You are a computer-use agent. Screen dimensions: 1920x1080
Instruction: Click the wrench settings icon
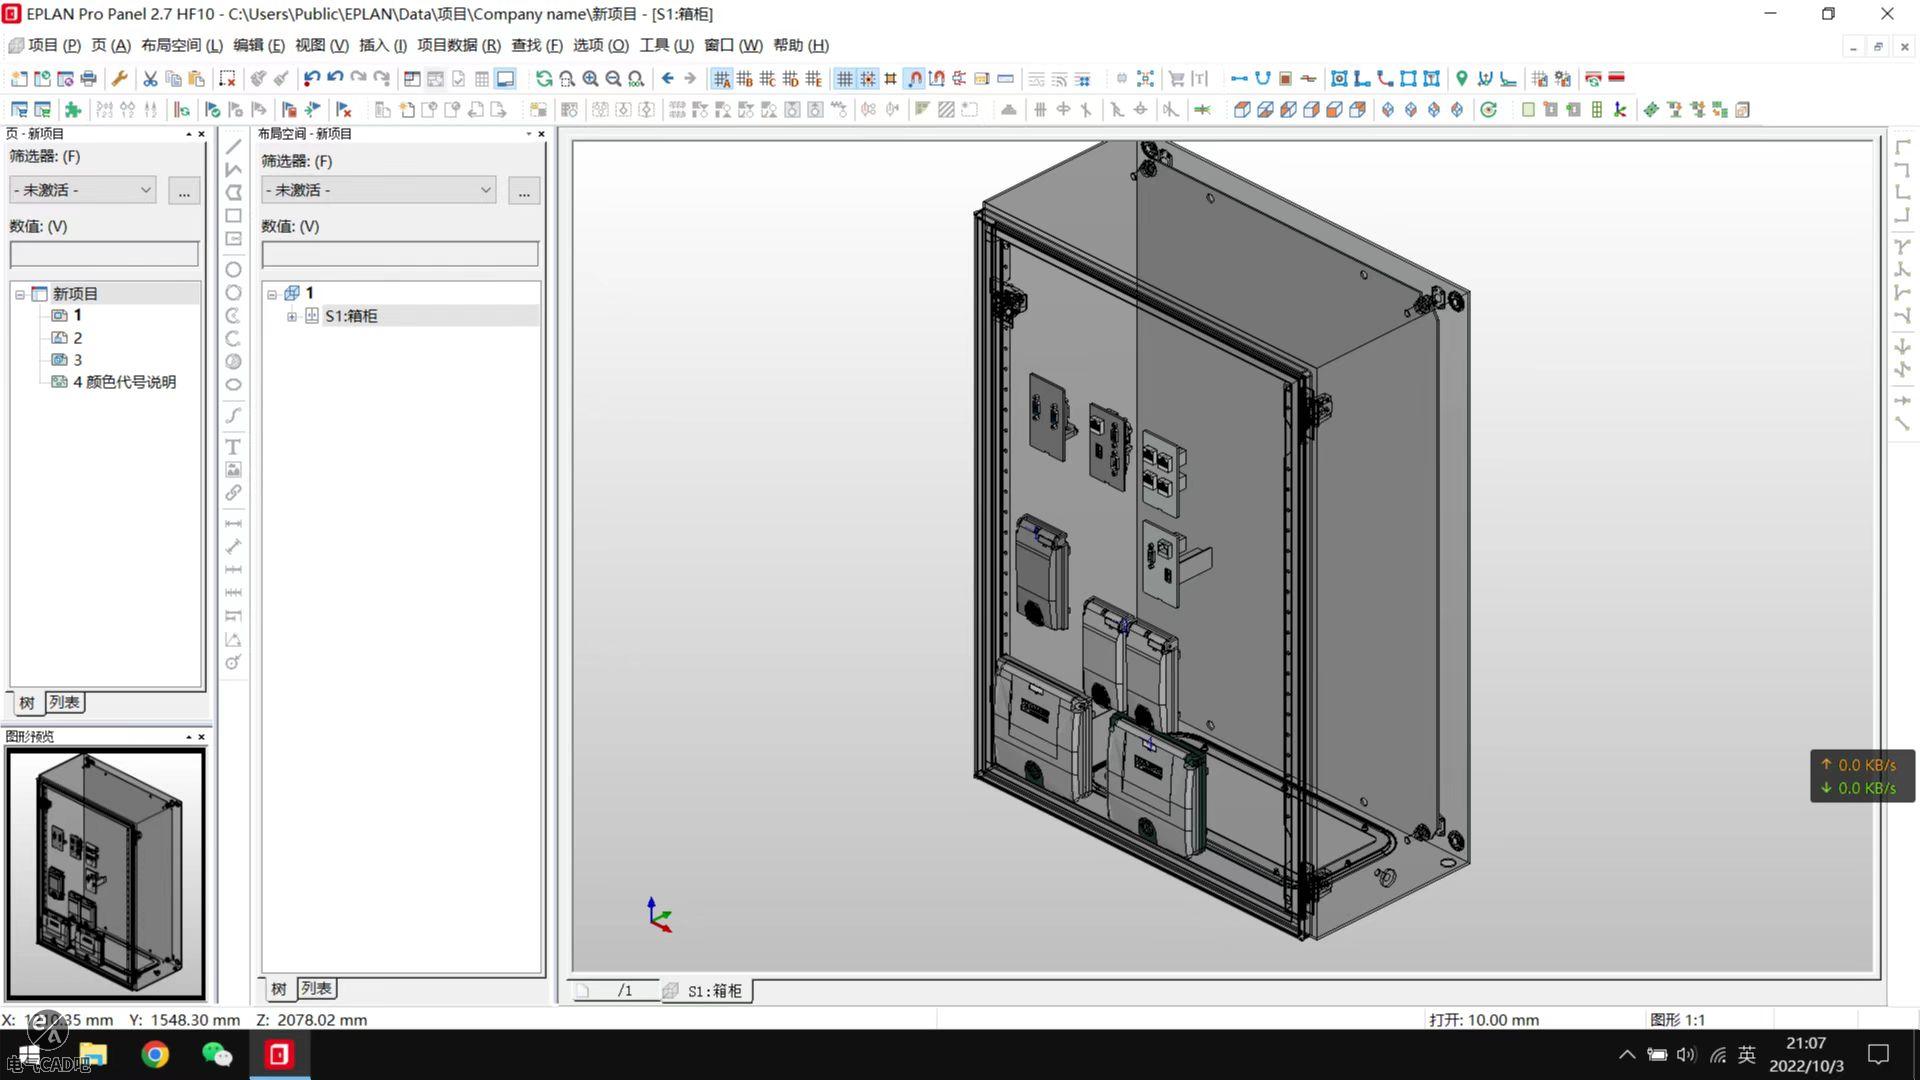(119, 78)
